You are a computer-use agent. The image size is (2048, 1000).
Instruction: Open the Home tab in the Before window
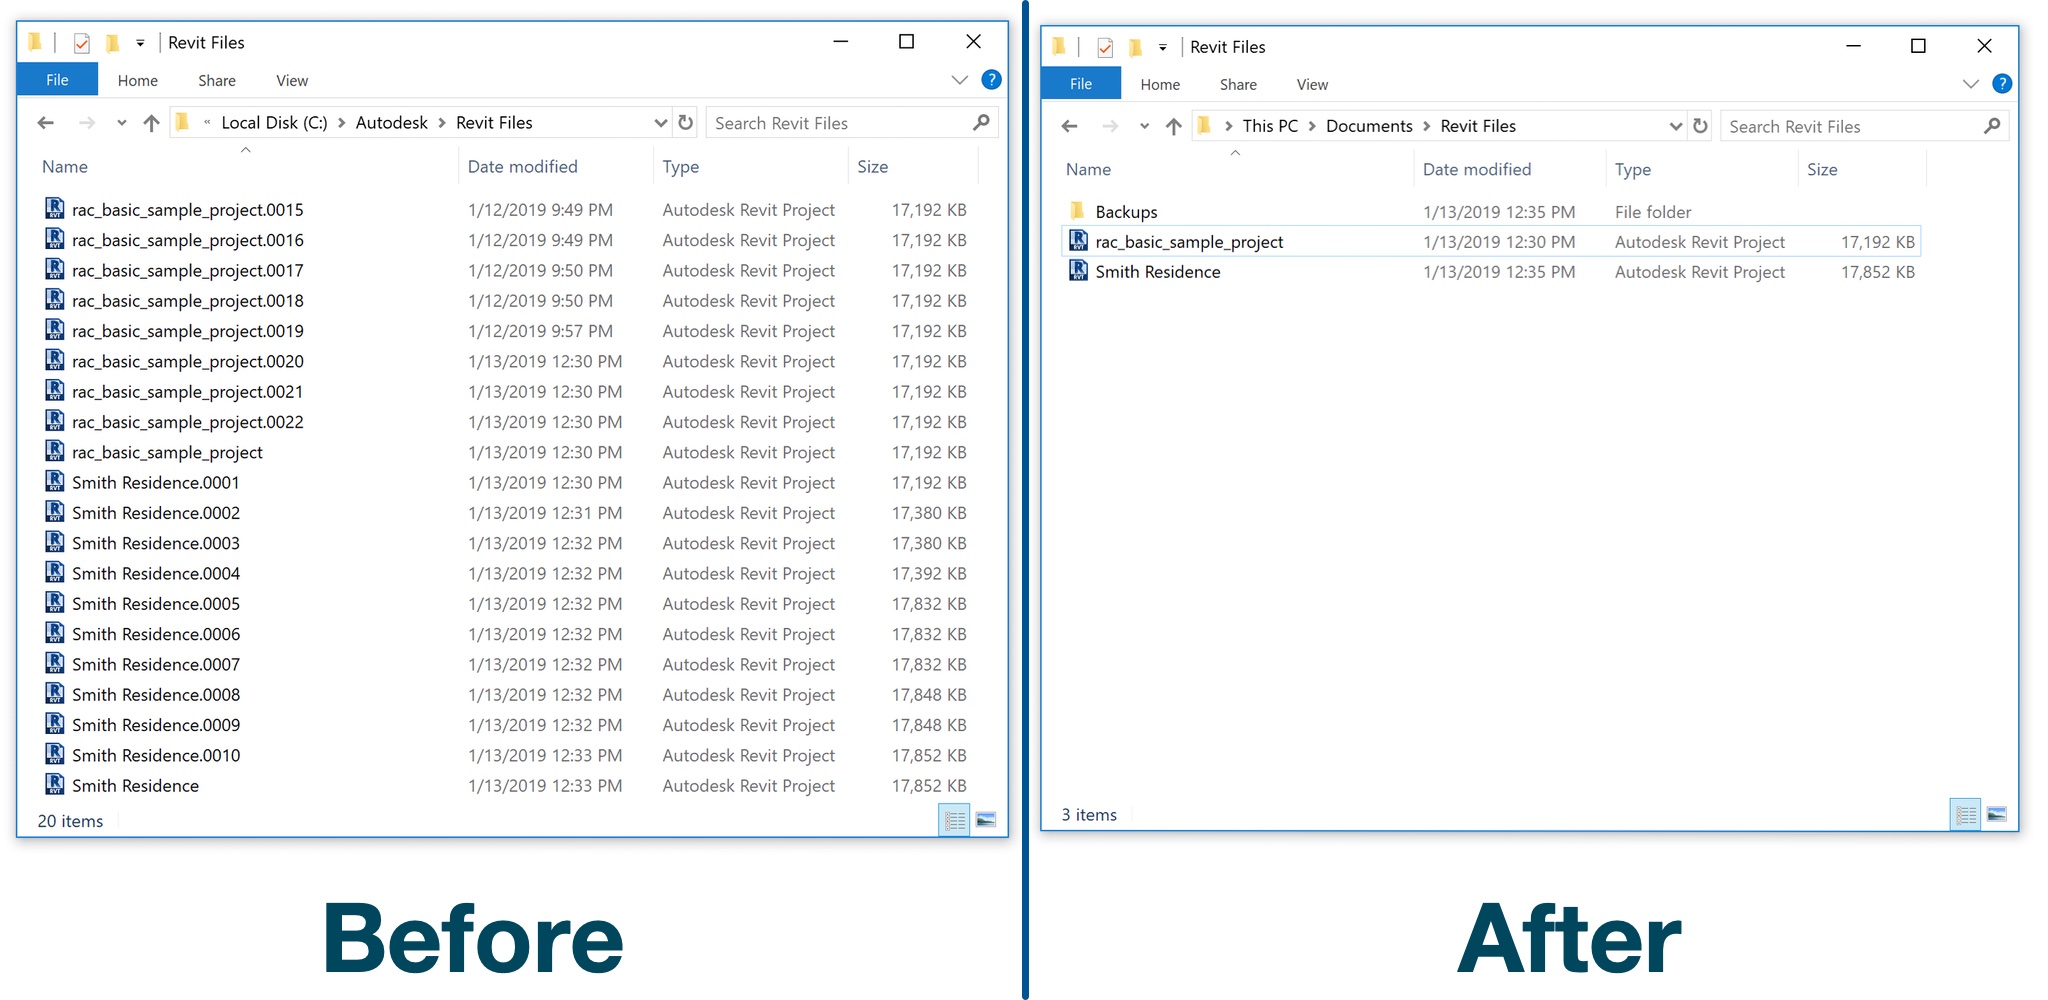tap(138, 81)
